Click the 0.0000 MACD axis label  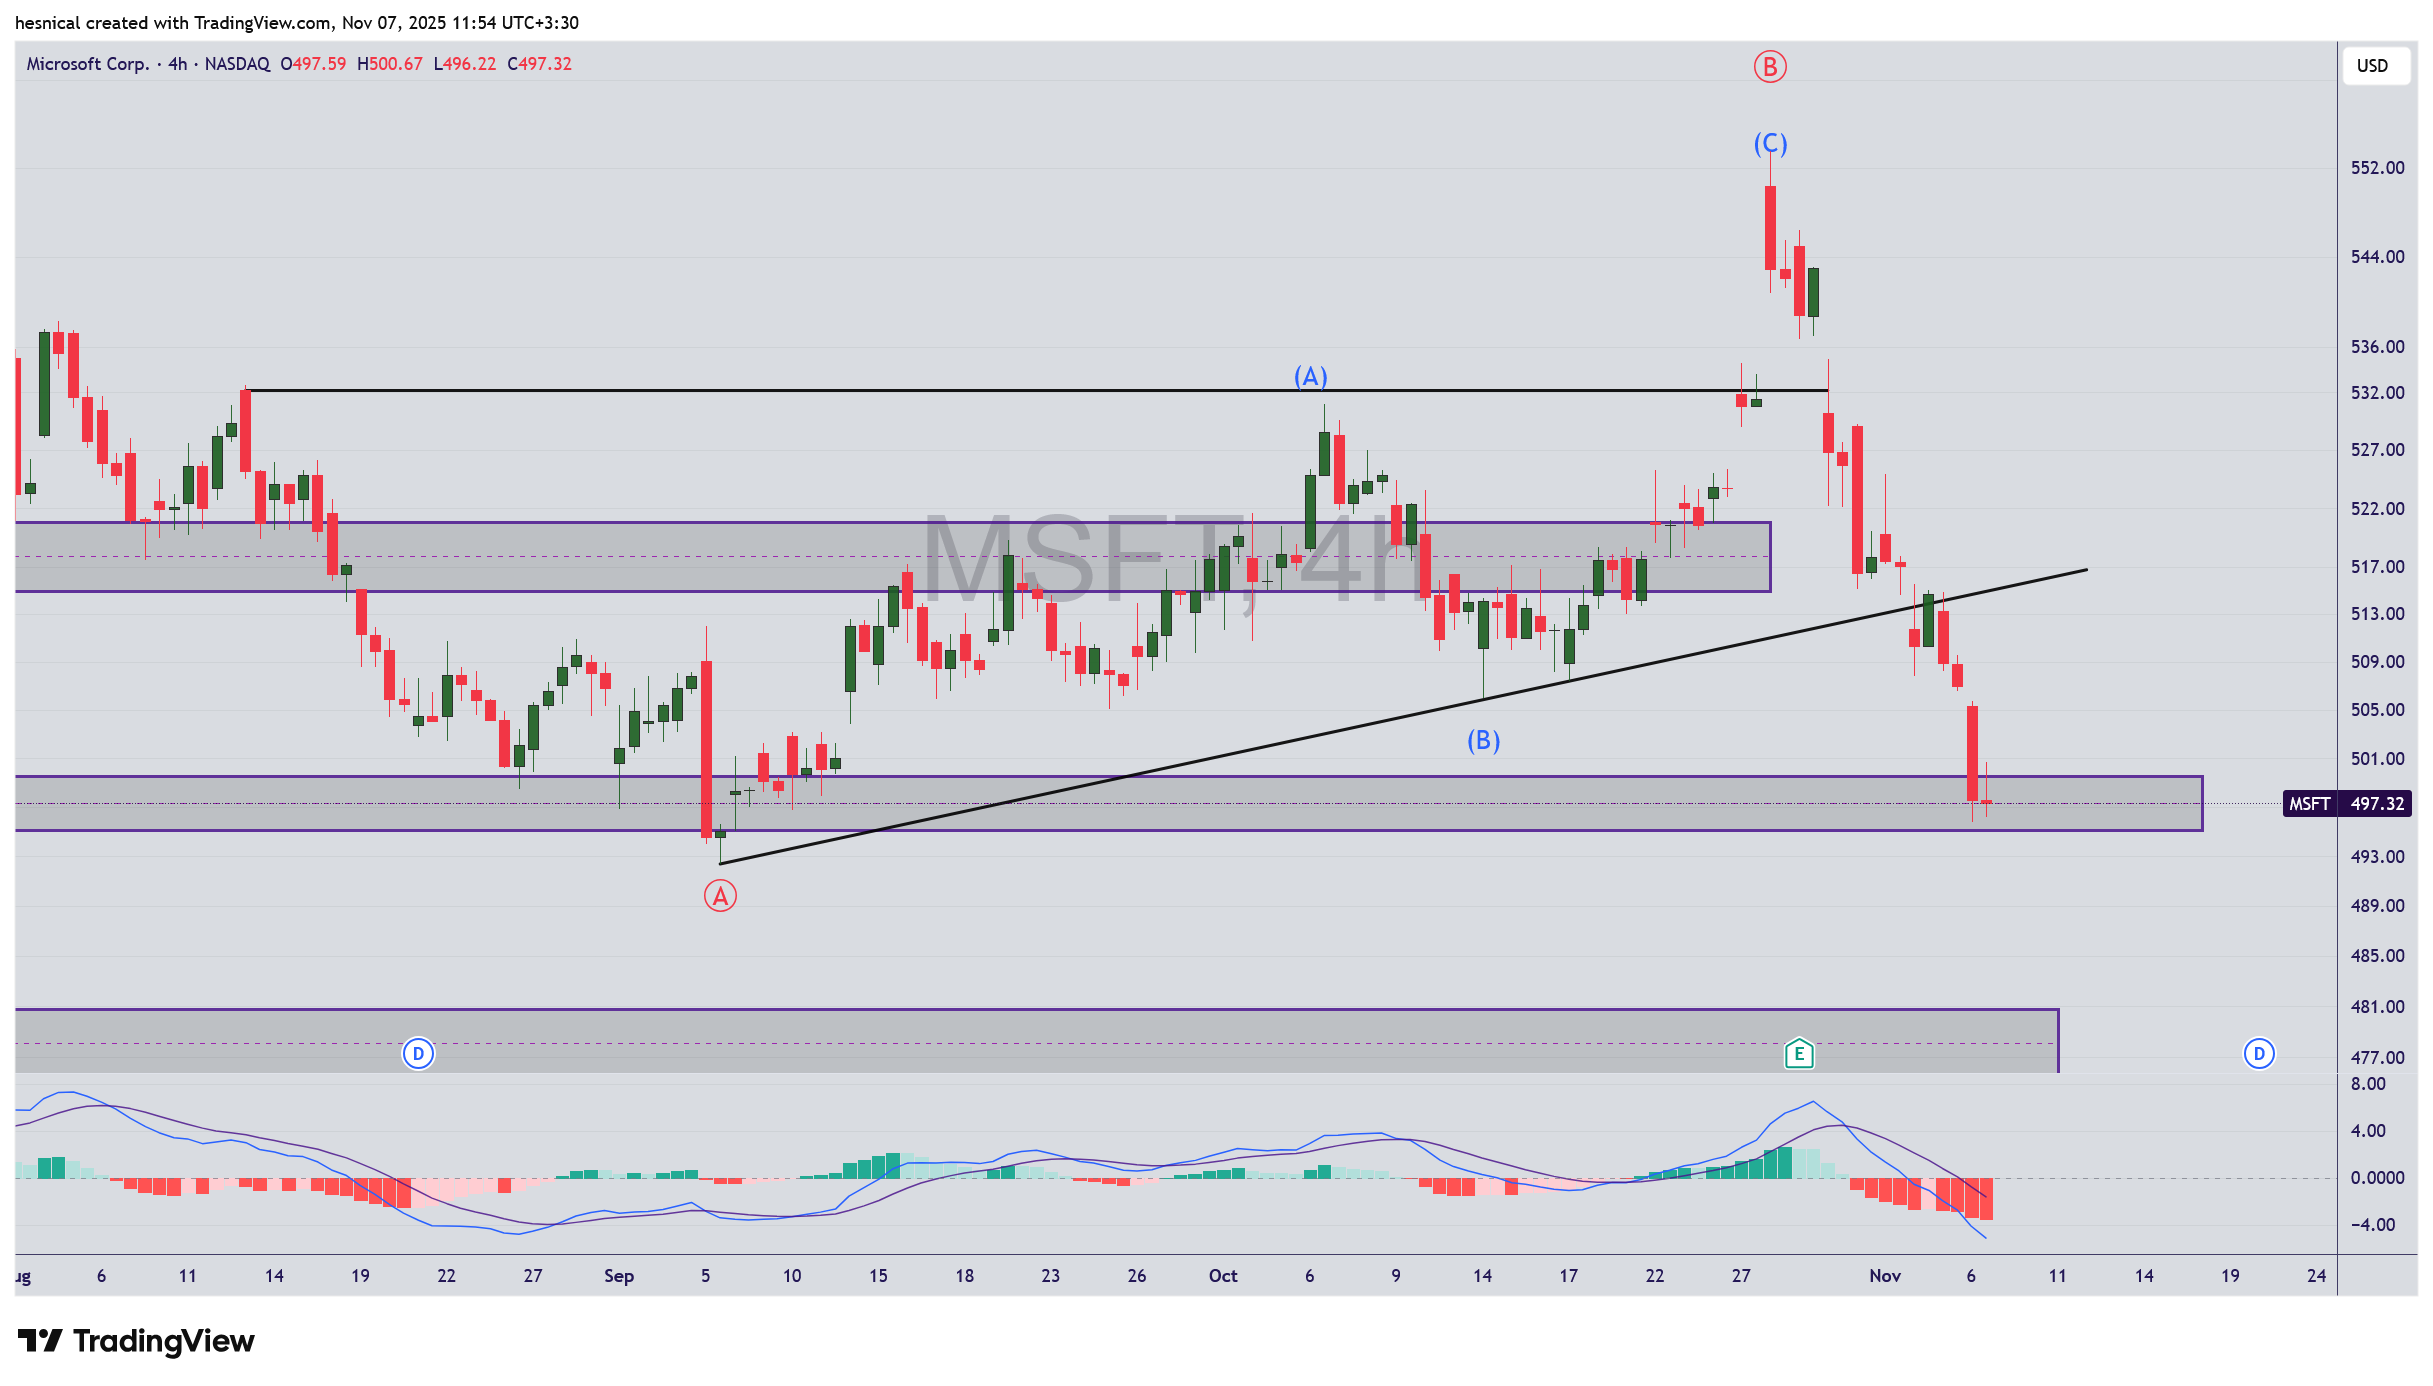pyautogui.click(x=2377, y=1178)
